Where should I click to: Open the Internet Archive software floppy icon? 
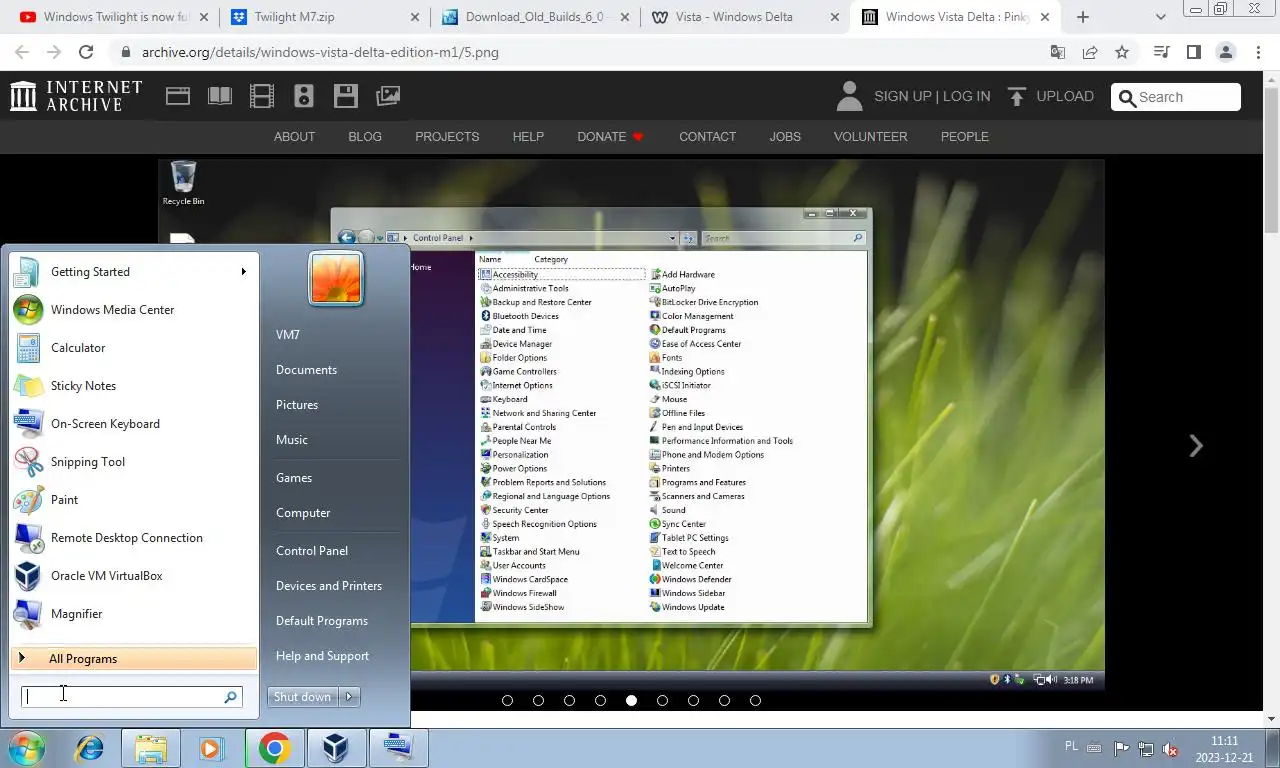click(346, 96)
